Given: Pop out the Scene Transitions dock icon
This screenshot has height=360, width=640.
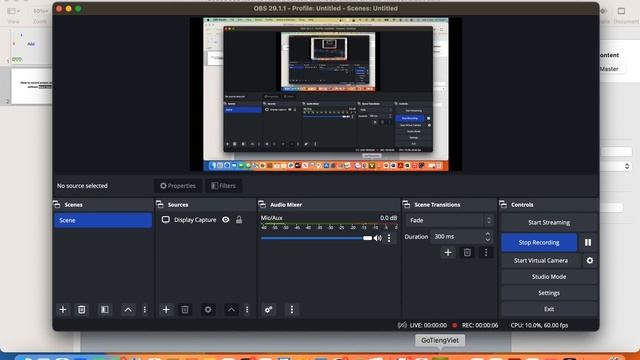Looking at the screenshot, I should (406, 204).
